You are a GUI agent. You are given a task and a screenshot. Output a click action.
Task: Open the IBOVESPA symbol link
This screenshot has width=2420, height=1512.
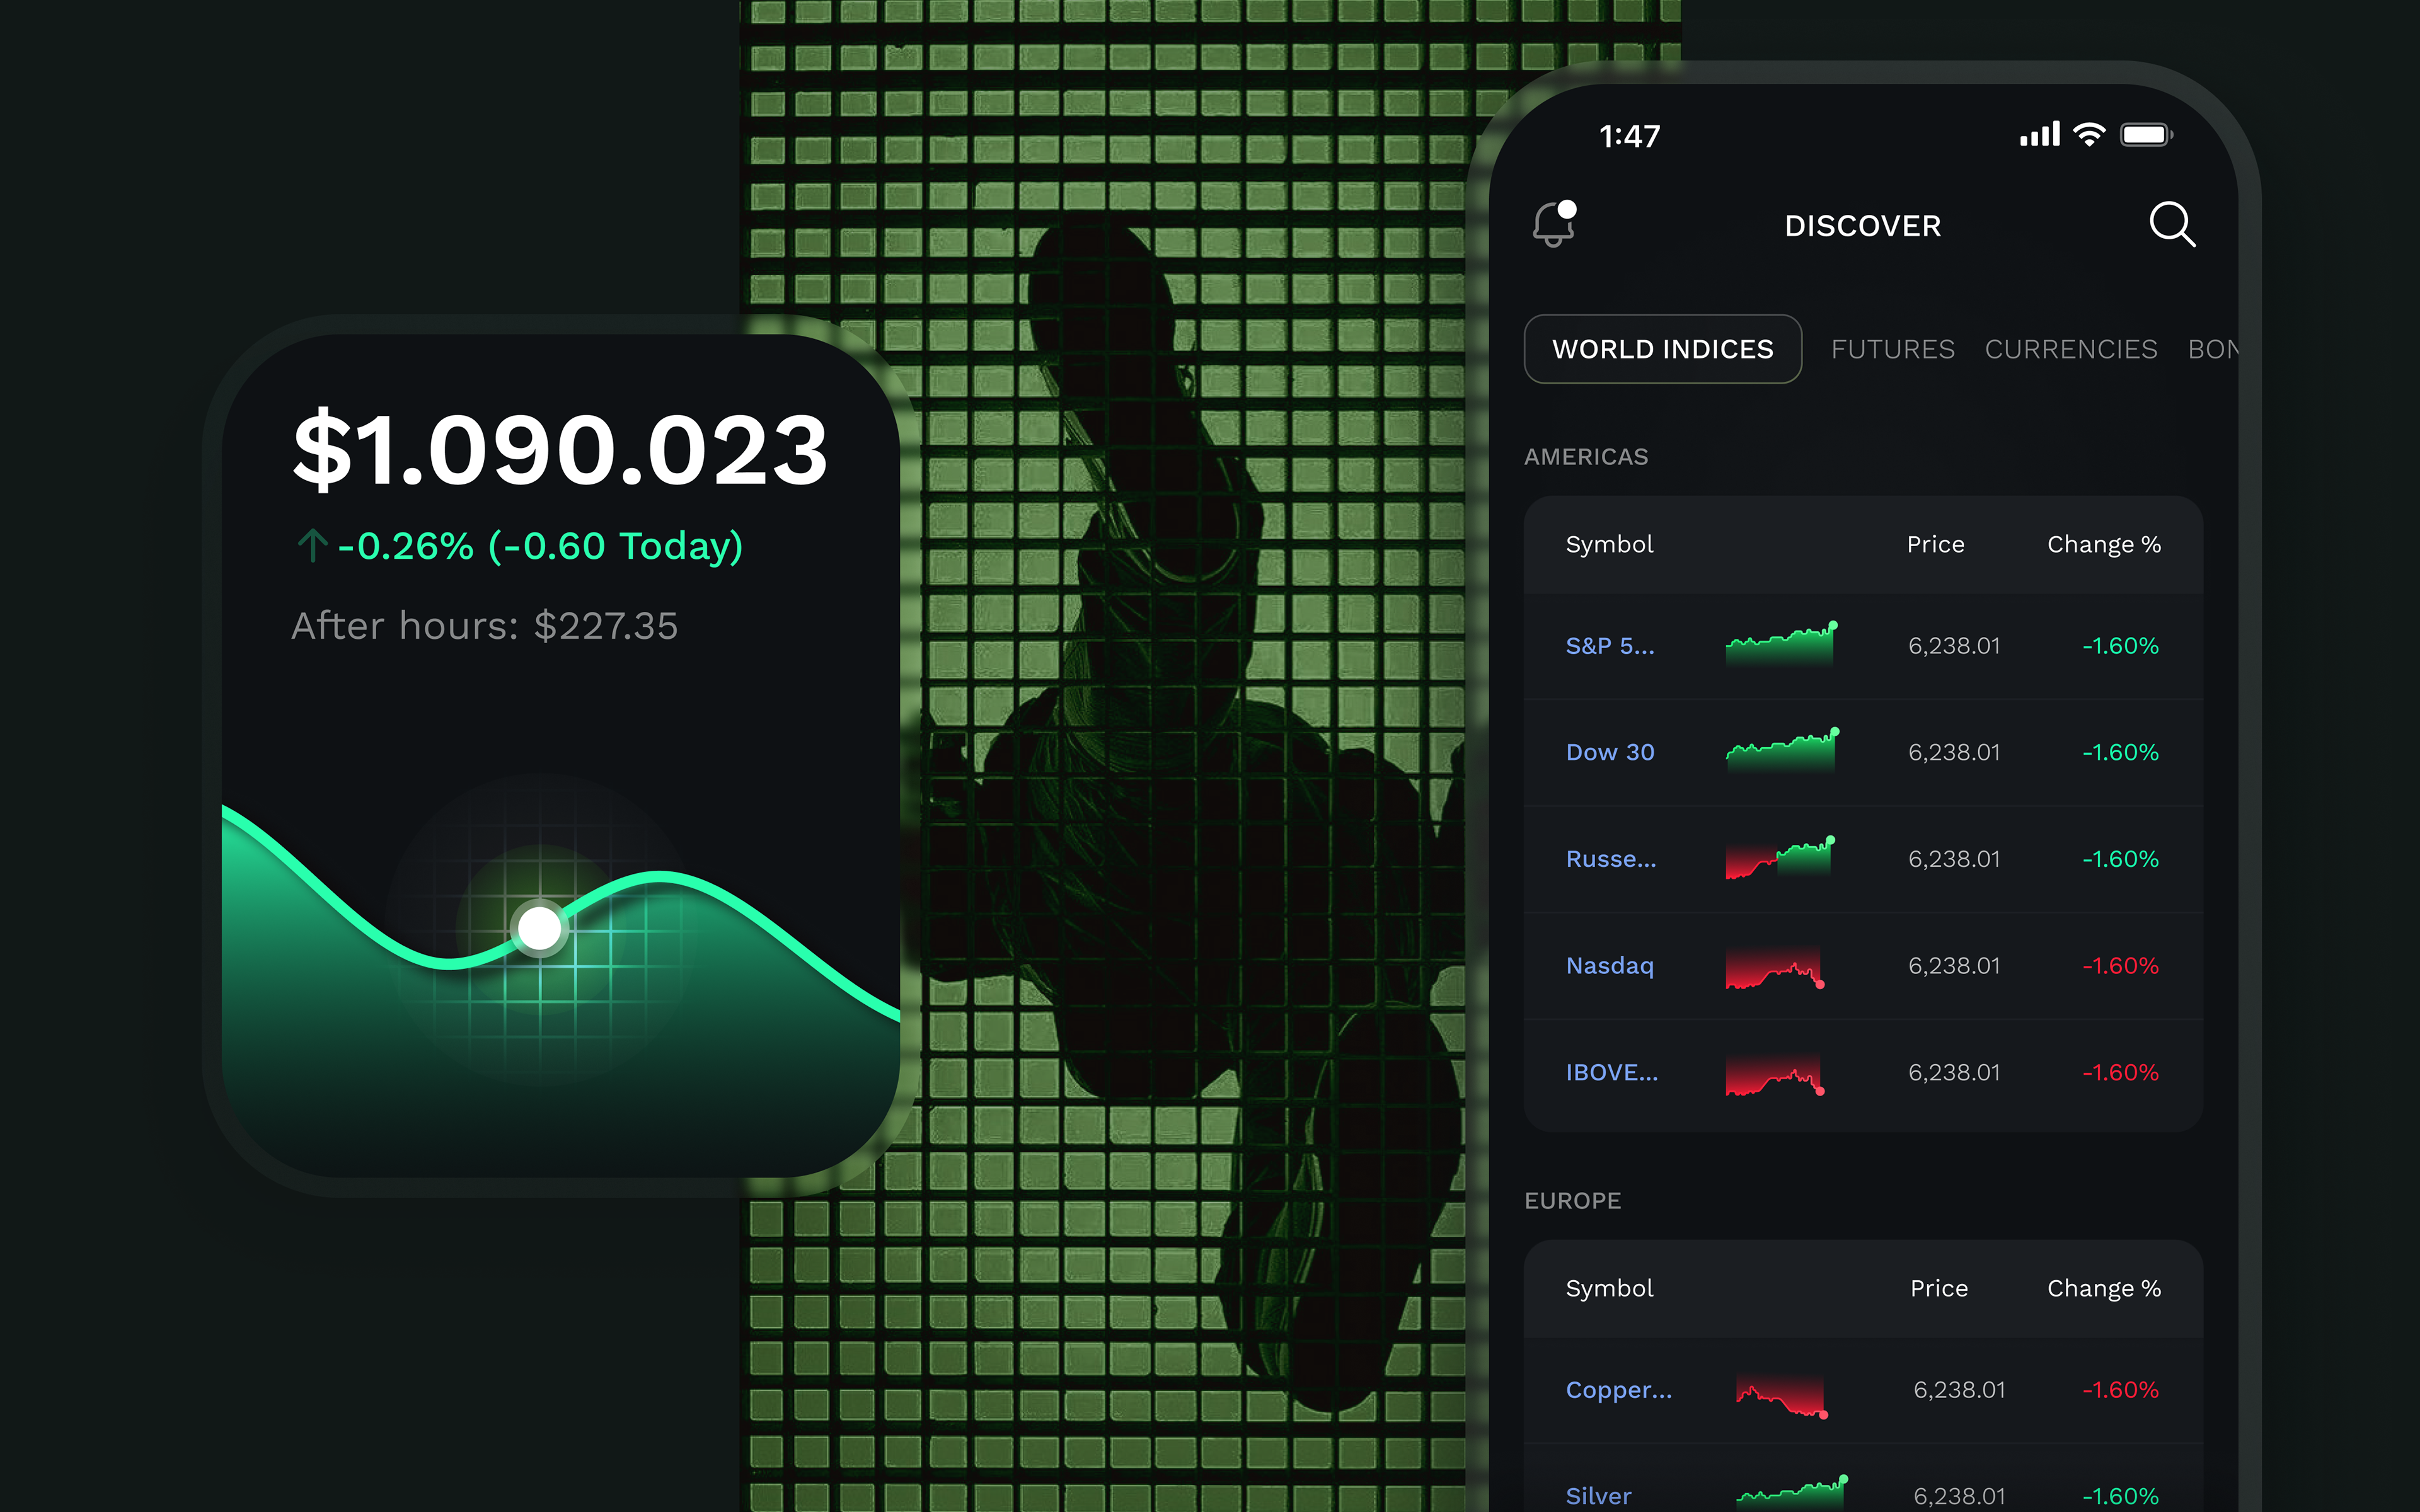[x=1611, y=1072]
